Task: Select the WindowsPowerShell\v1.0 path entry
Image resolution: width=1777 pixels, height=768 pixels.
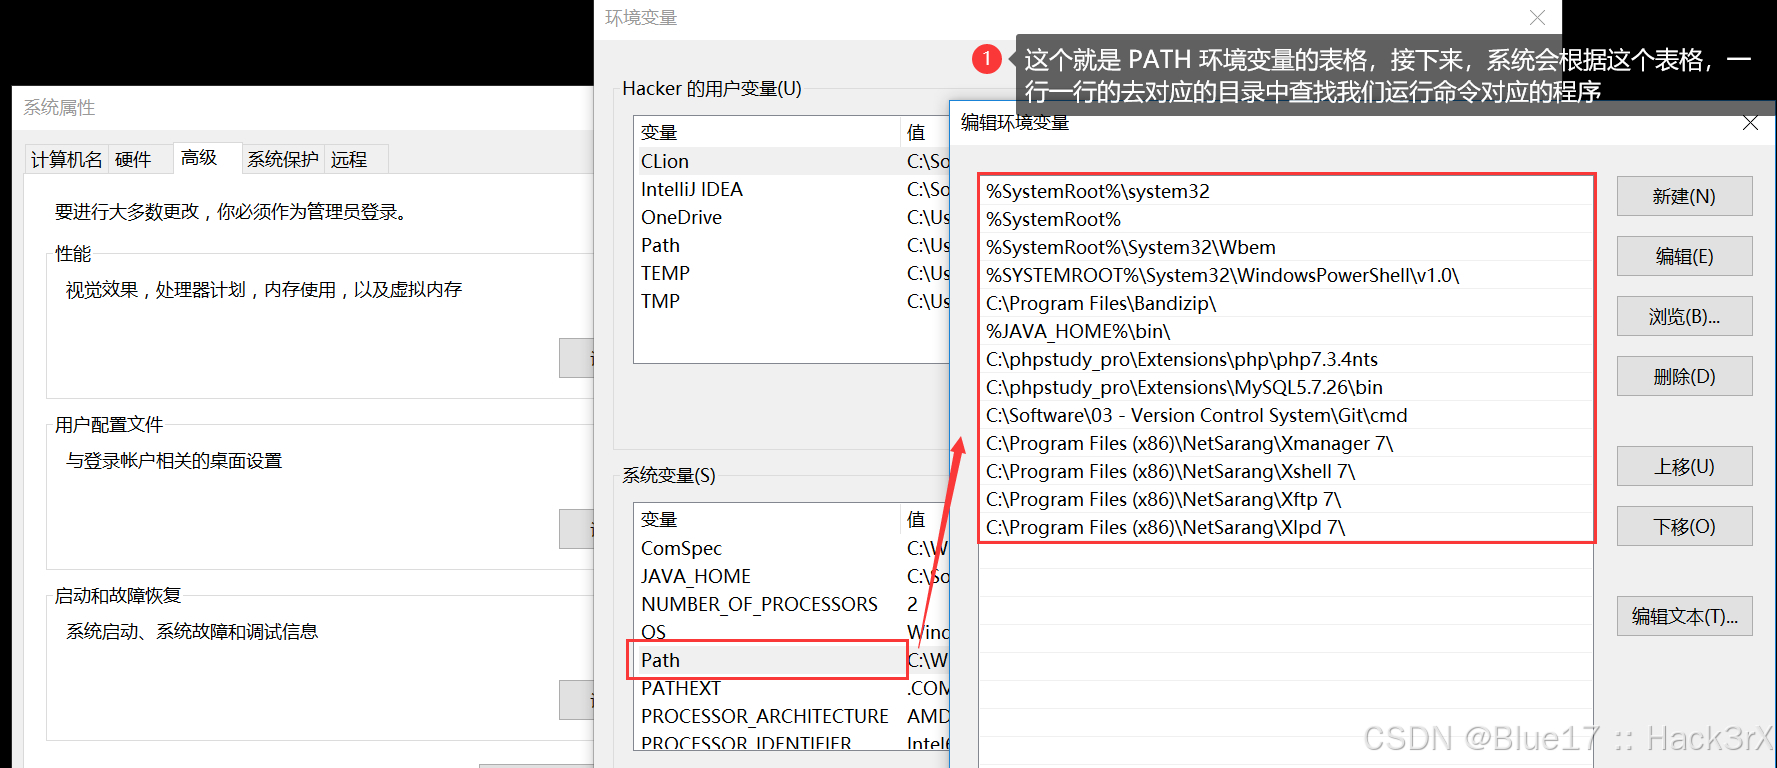Action: tap(1286, 275)
